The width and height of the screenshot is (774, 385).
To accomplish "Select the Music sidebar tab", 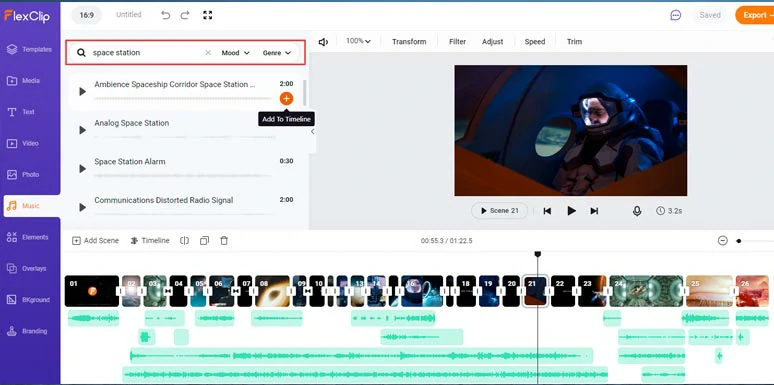I will [x=31, y=206].
